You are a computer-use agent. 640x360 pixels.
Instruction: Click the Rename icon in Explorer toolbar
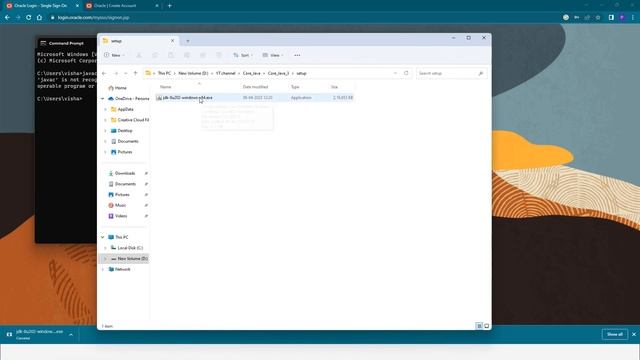[187, 55]
